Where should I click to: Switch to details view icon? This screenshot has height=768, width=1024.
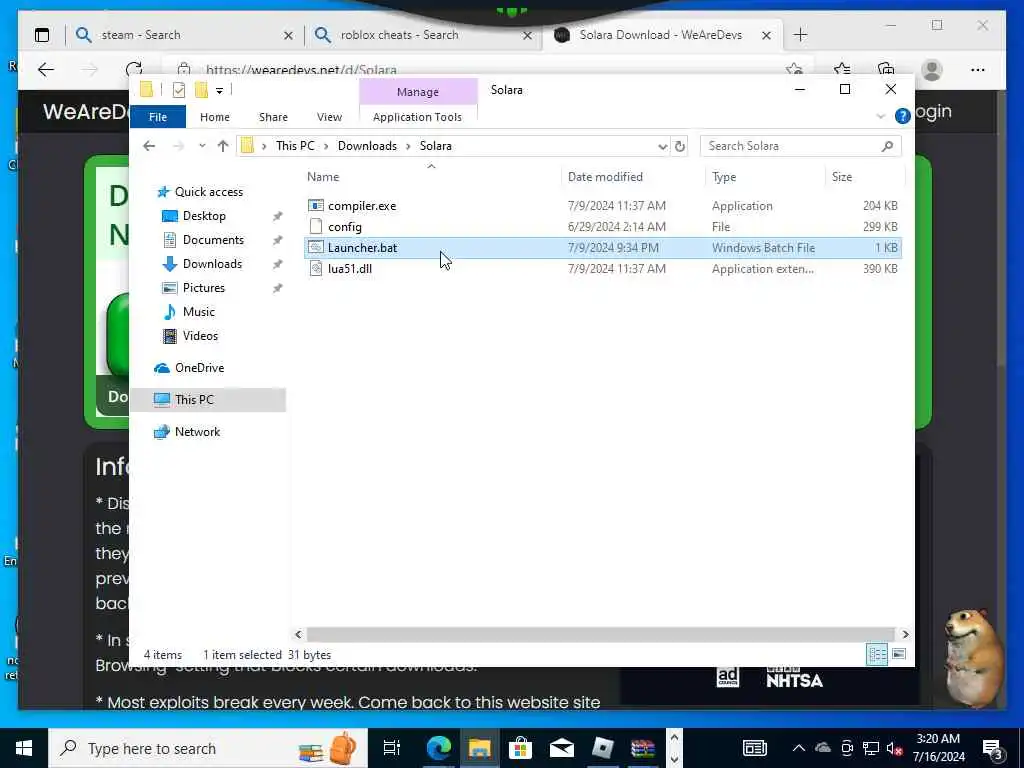click(876, 654)
